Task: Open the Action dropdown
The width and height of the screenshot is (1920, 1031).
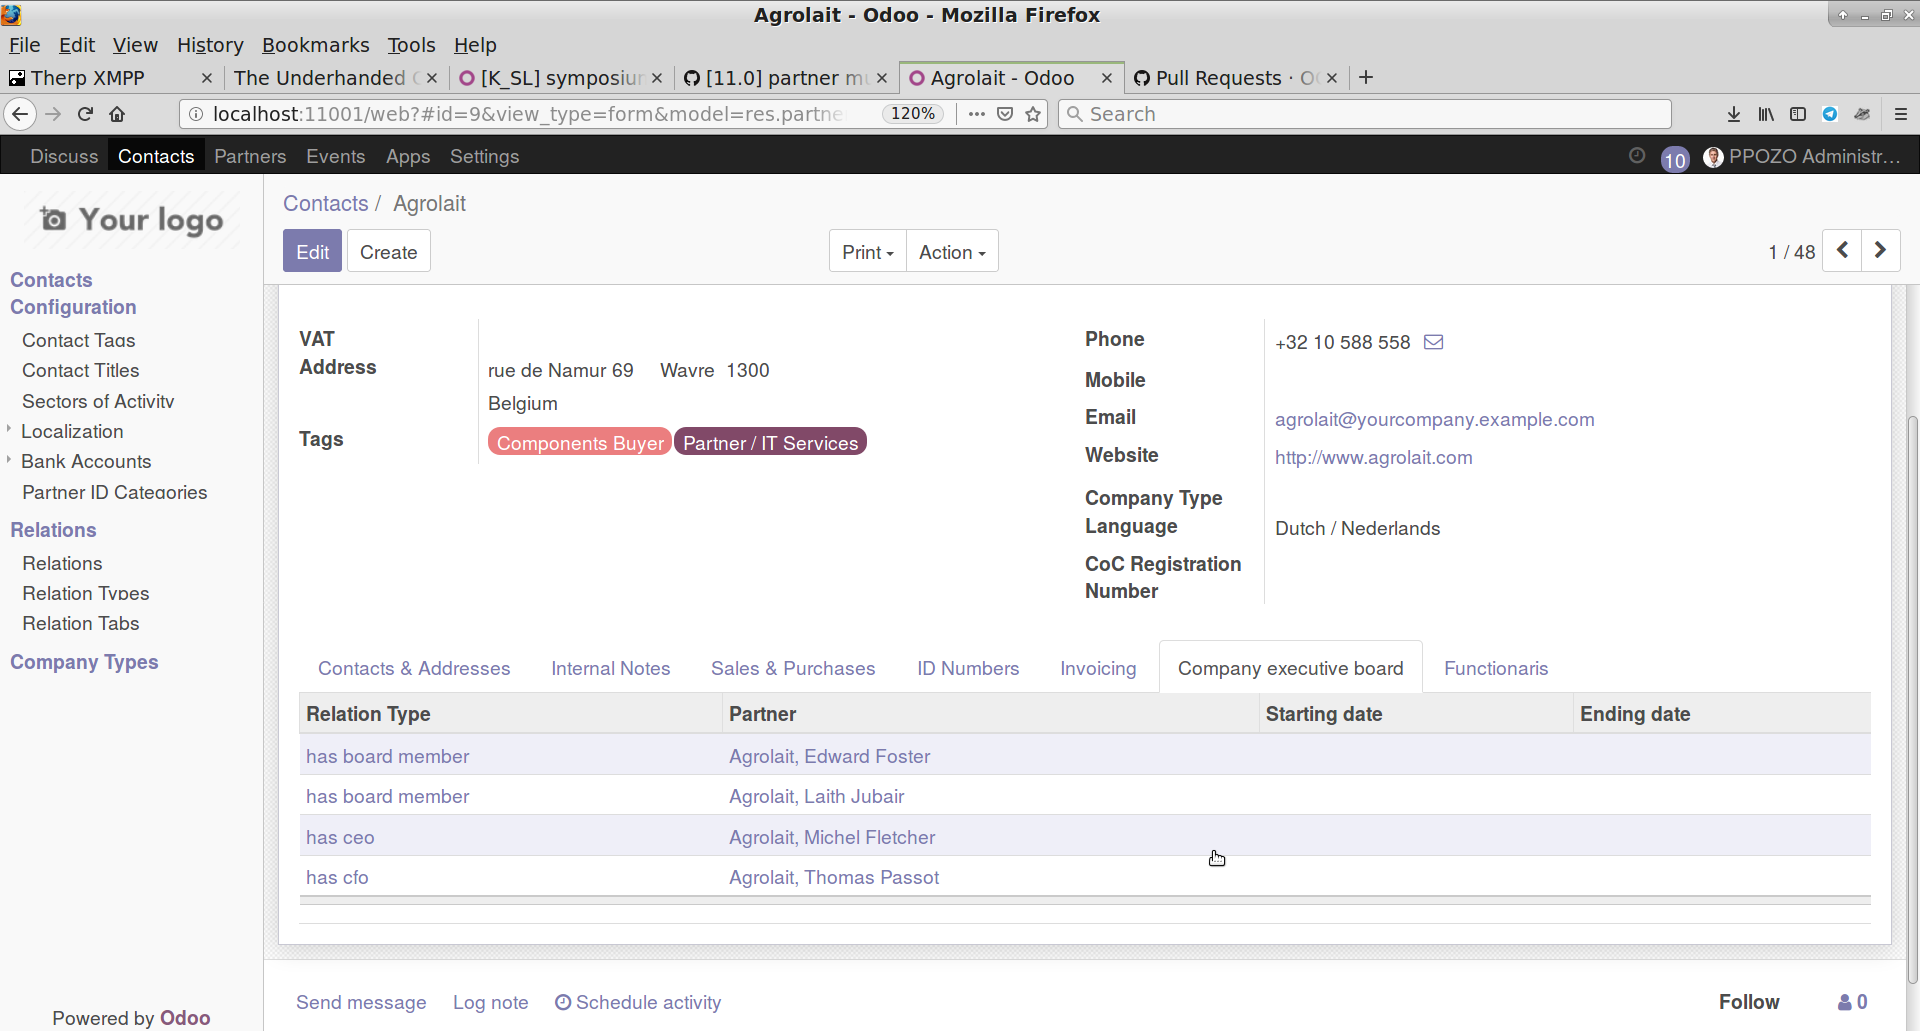Action: click(x=952, y=251)
